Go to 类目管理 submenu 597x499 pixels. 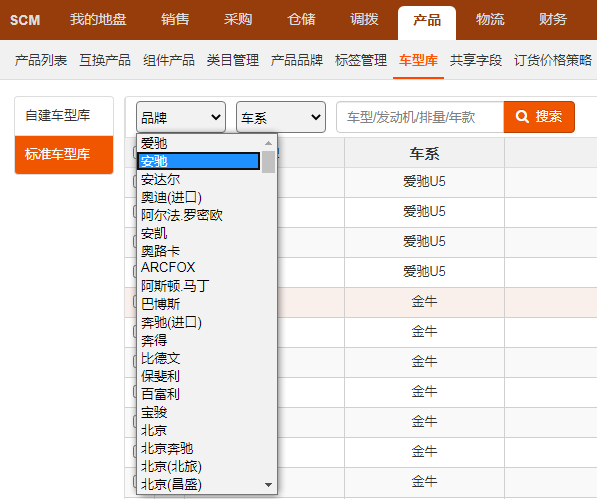pos(233,60)
